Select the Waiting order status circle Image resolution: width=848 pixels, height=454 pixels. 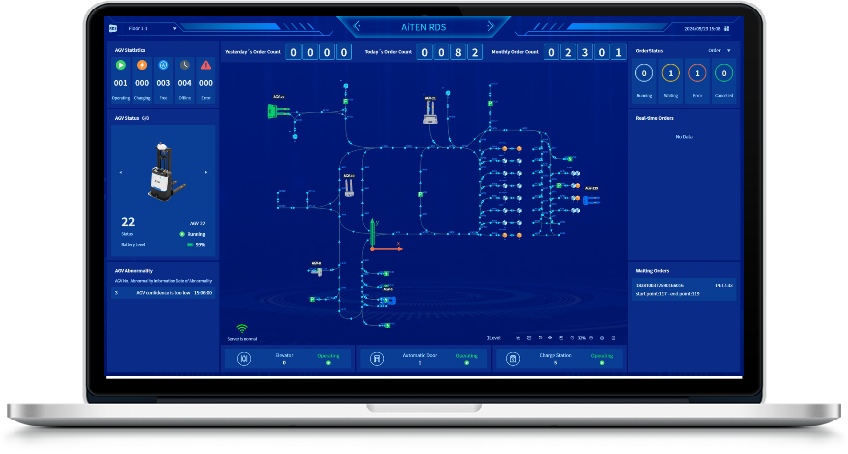[671, 72]
